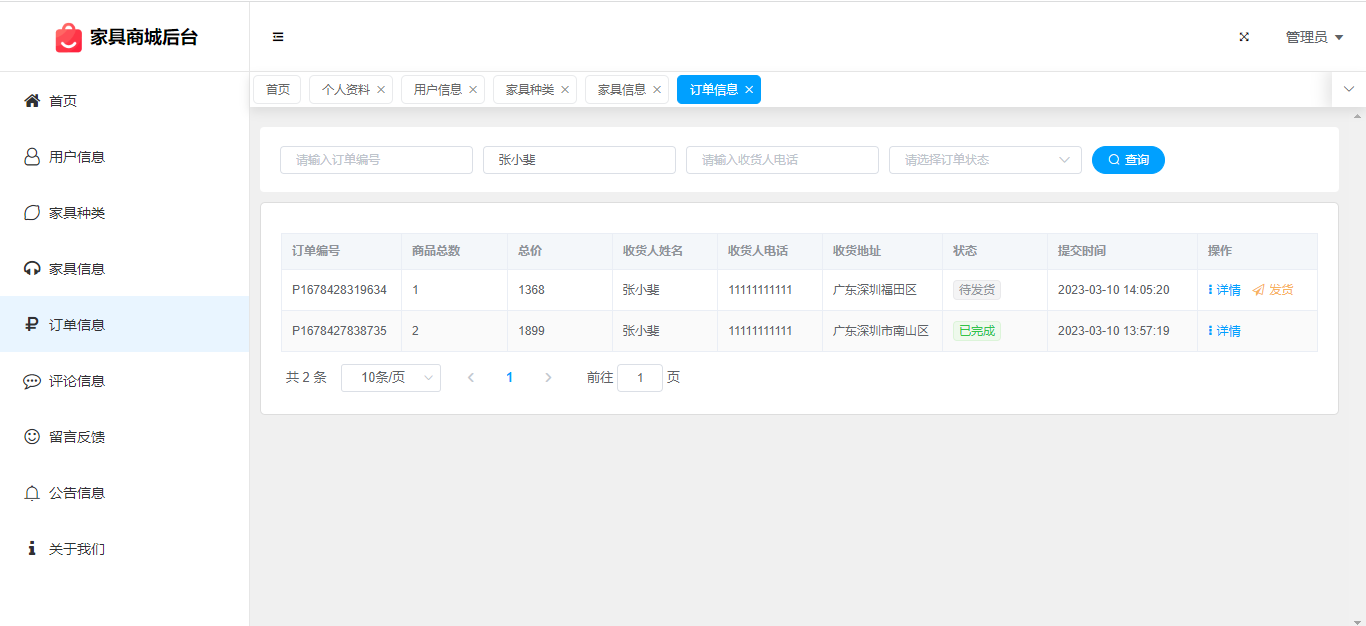Open the 管理员 account dropdown
The image size is (1366, 626).
coord(1313,37)
